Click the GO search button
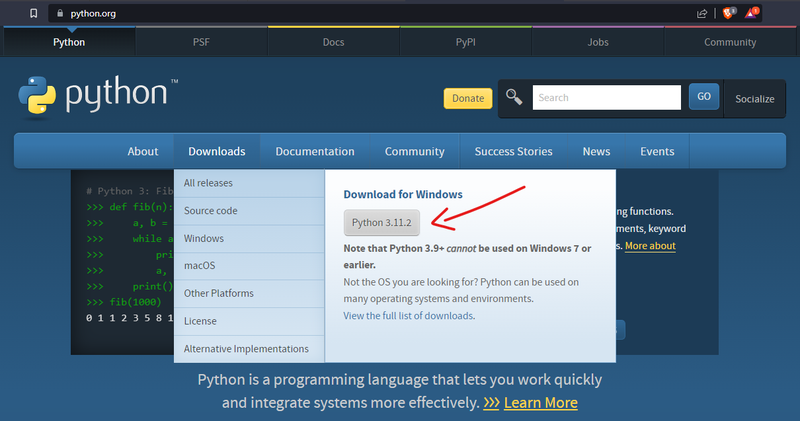This screenshot has height=421, width=800. [x=704, y=96]
